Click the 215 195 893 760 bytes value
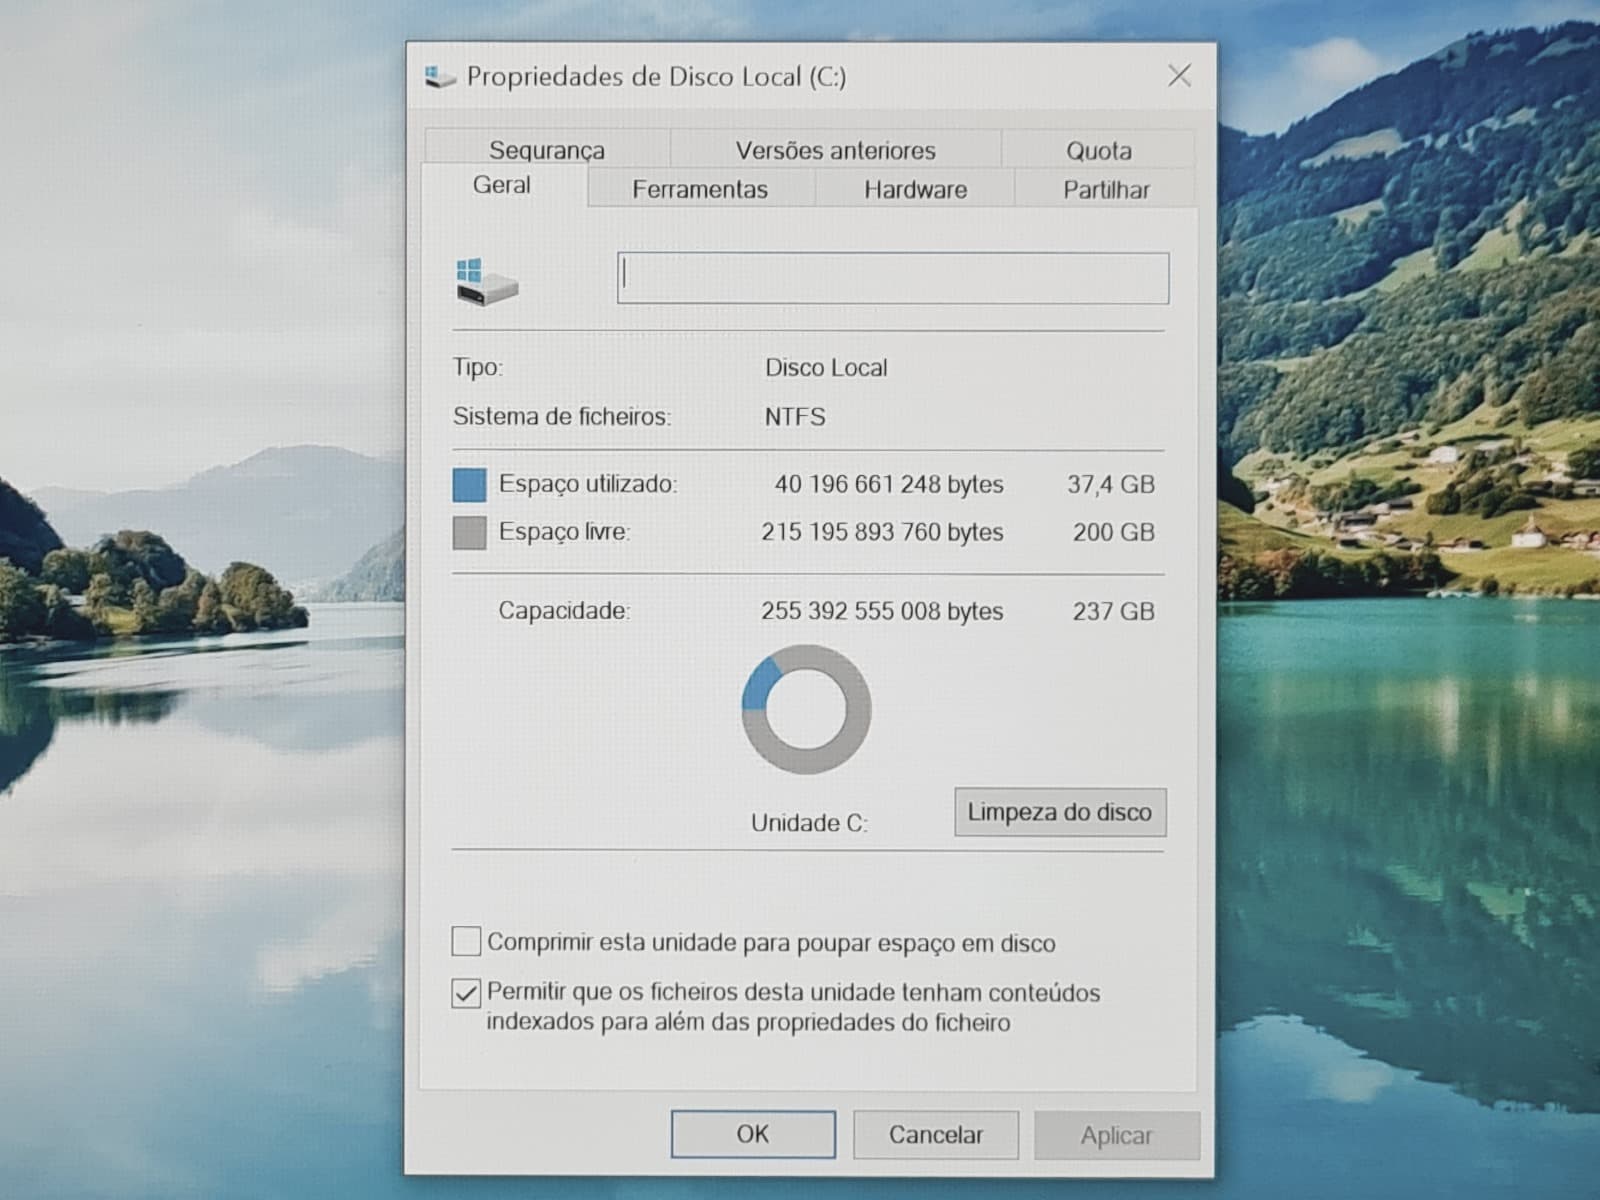This screenshot has width=1600, height=1200. pyautogui.click(x=882, y=532)
